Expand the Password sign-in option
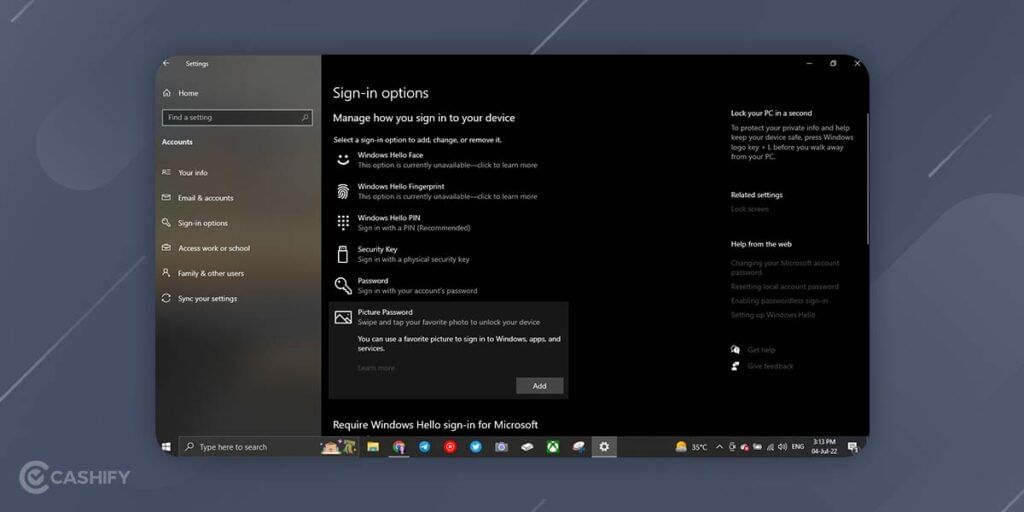The width and height of the screenshot is (1024, 512). point(449,285)
